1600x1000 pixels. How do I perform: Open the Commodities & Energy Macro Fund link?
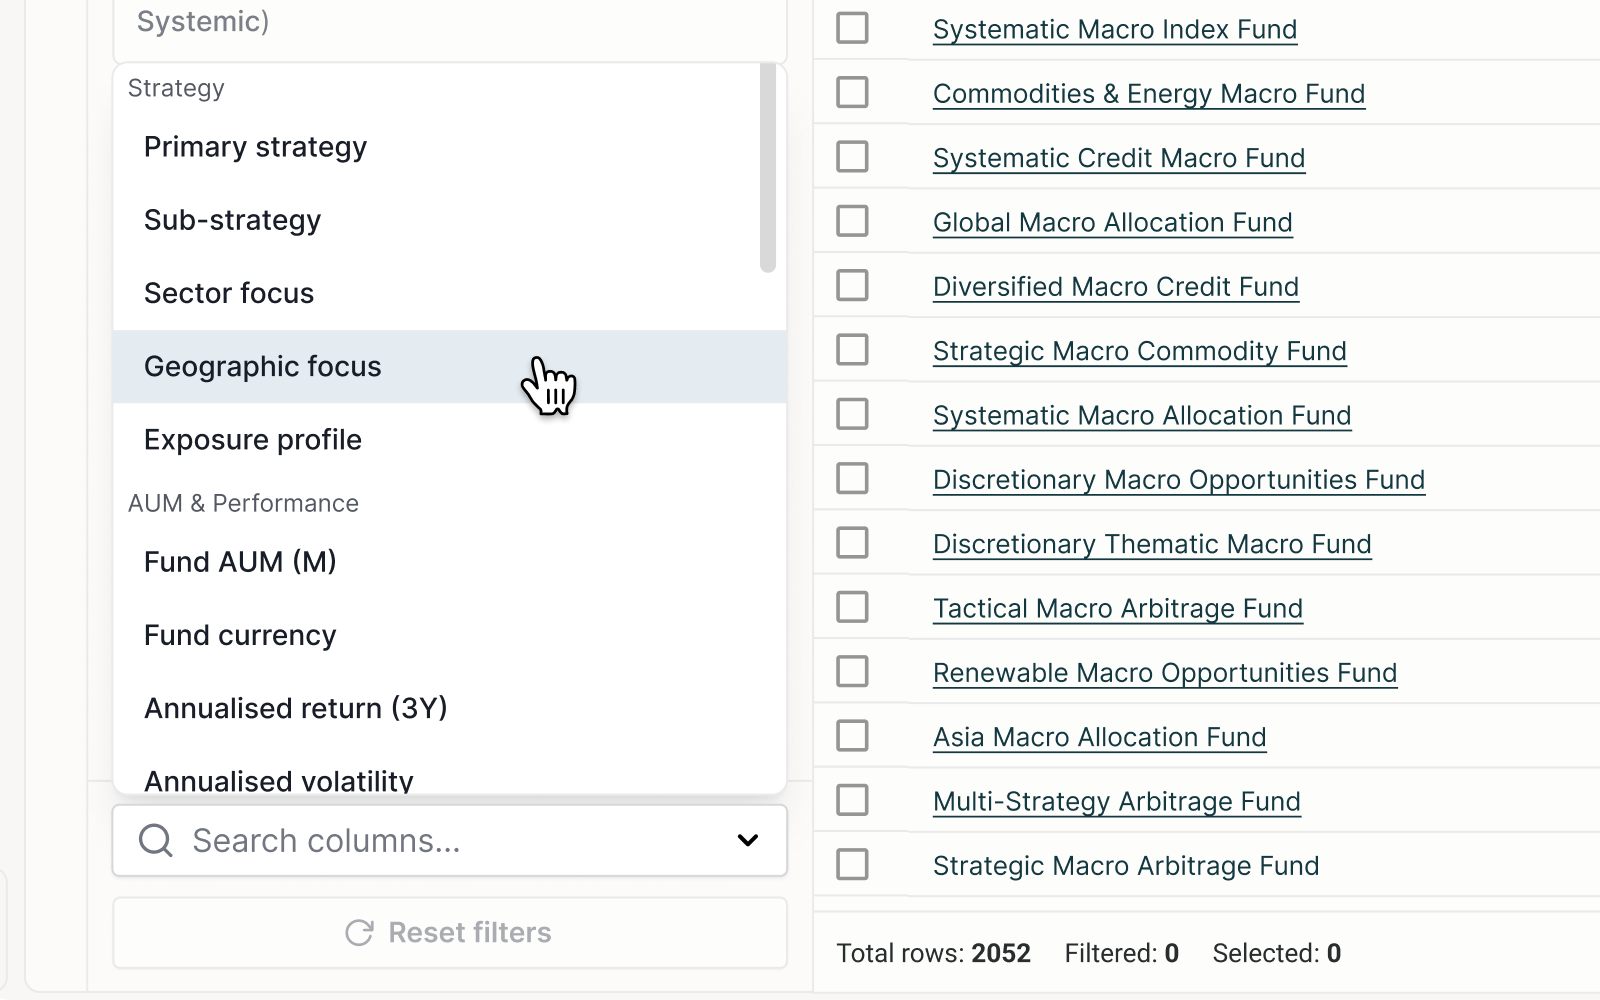tap(1148, 94)
